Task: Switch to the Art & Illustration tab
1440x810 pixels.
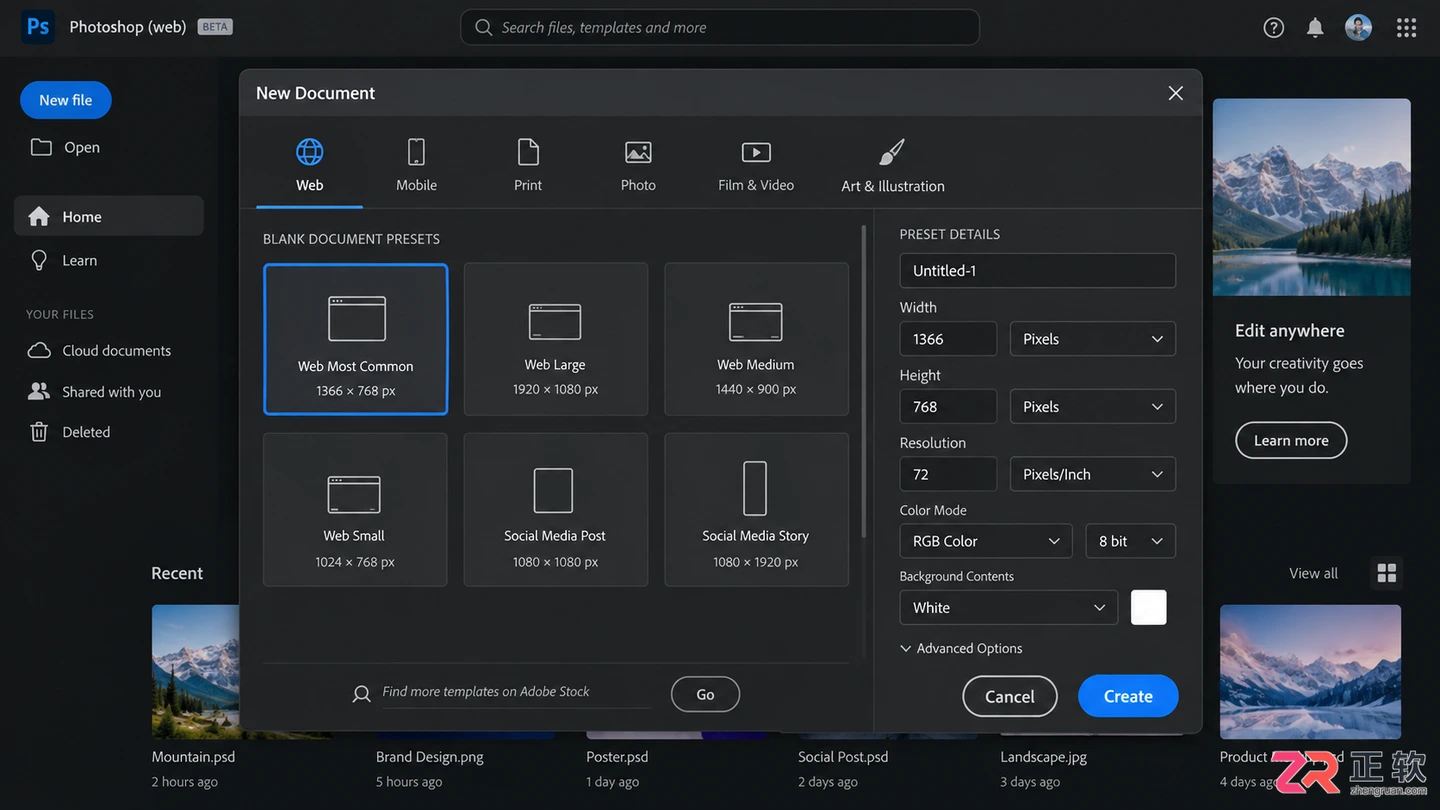Action: coord(893,165)
